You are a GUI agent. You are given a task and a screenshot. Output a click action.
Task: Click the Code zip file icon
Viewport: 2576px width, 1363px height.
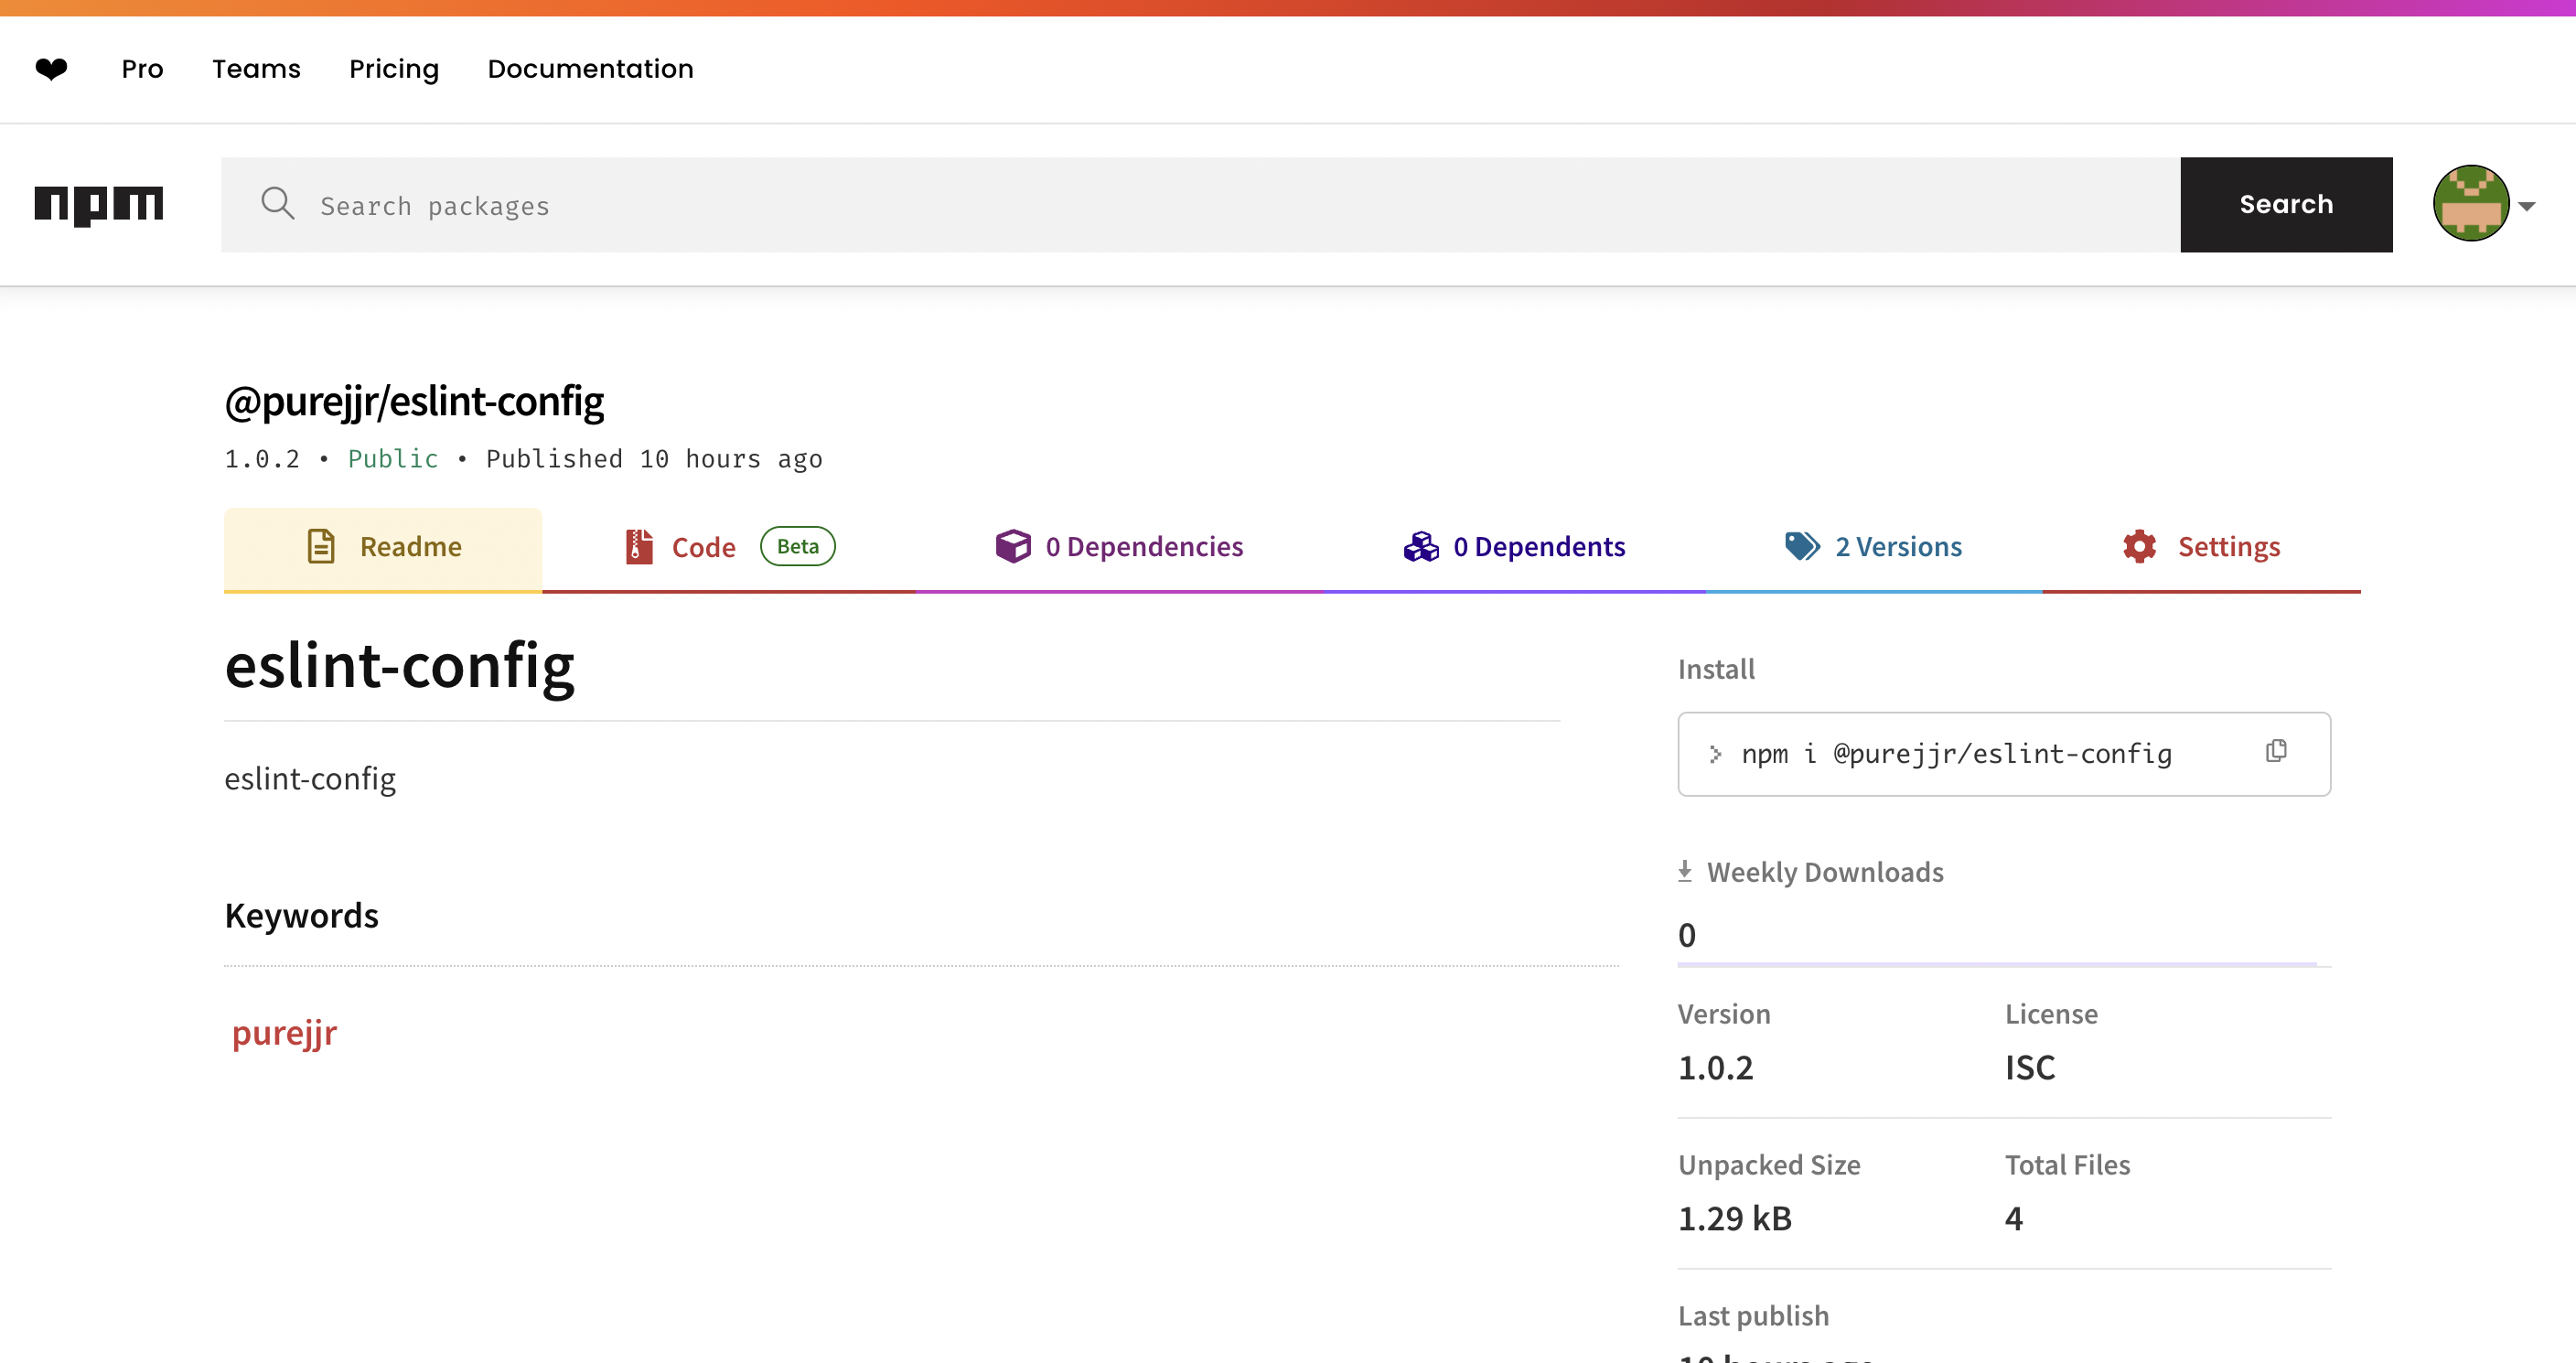click(639, 546)
